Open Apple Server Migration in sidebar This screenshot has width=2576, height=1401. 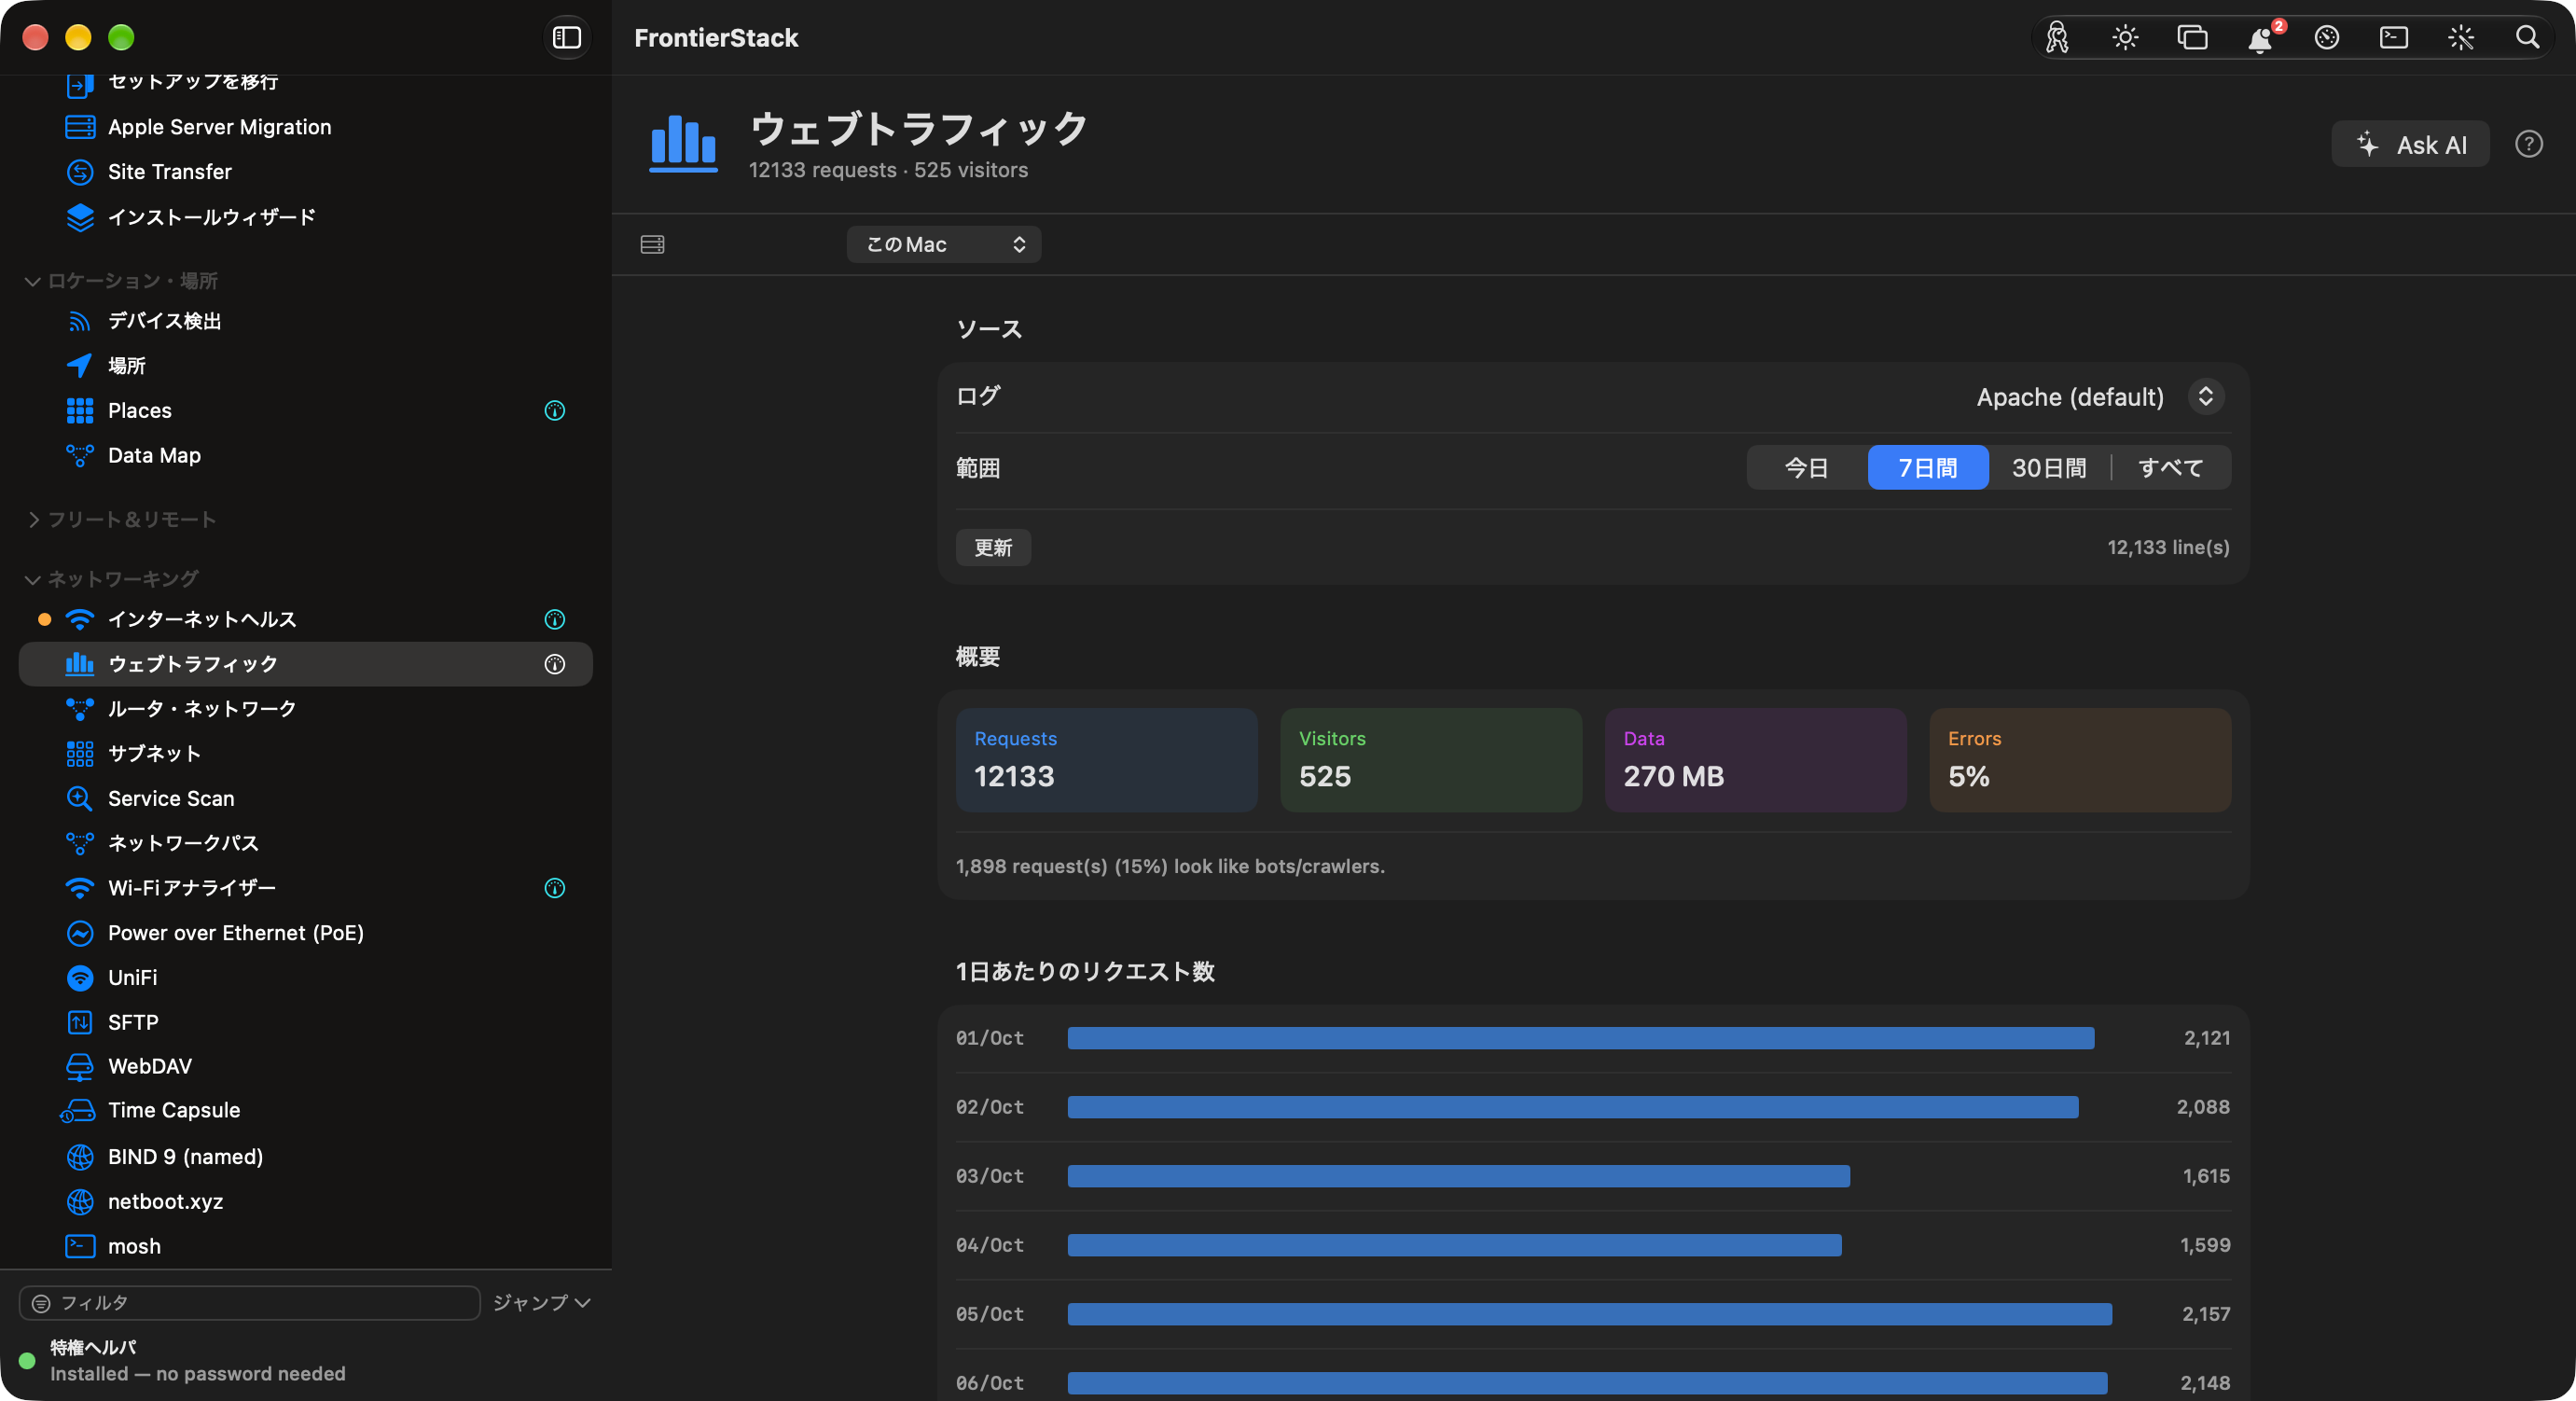coord(306,127)
